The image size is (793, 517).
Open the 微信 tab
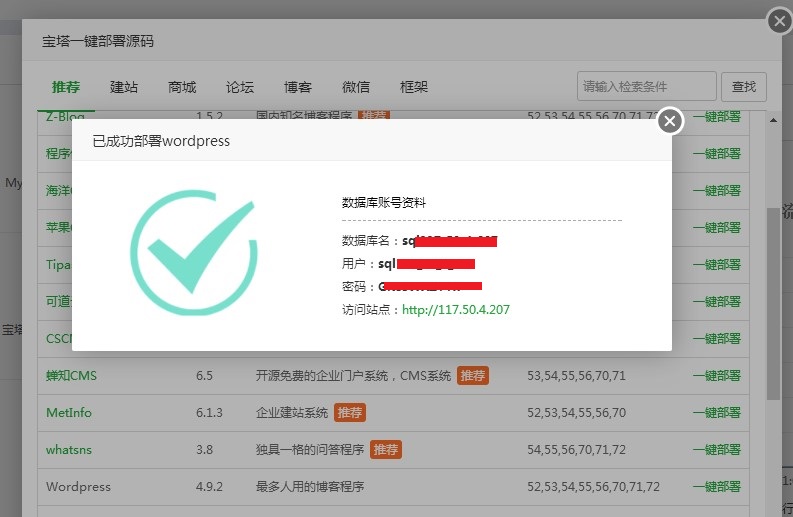356,87
